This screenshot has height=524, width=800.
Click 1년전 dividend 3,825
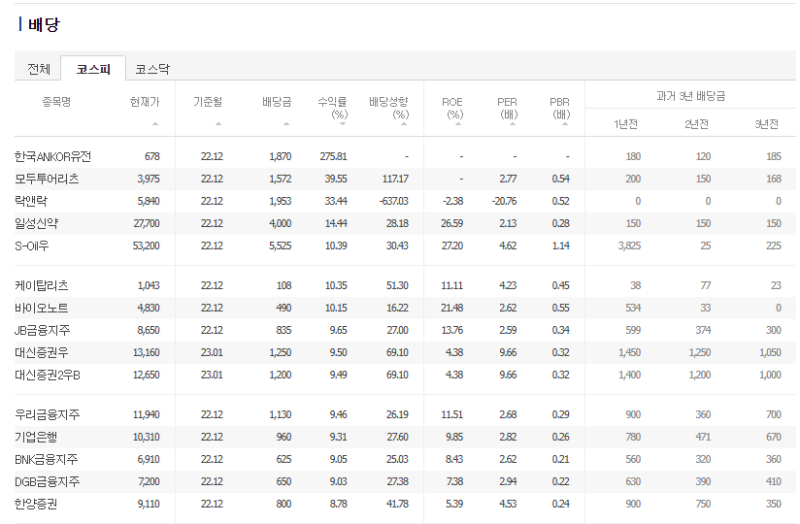630,246
